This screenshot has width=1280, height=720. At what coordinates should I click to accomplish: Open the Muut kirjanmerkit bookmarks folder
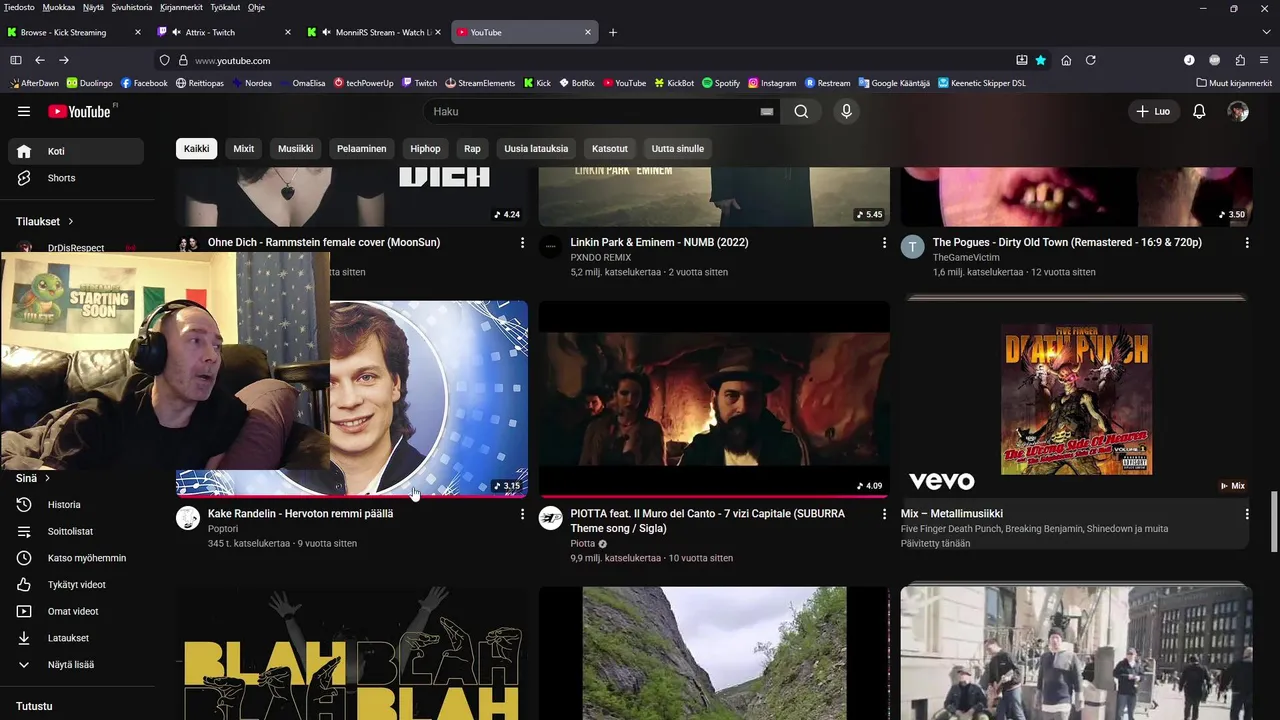tap(1234, 83)
